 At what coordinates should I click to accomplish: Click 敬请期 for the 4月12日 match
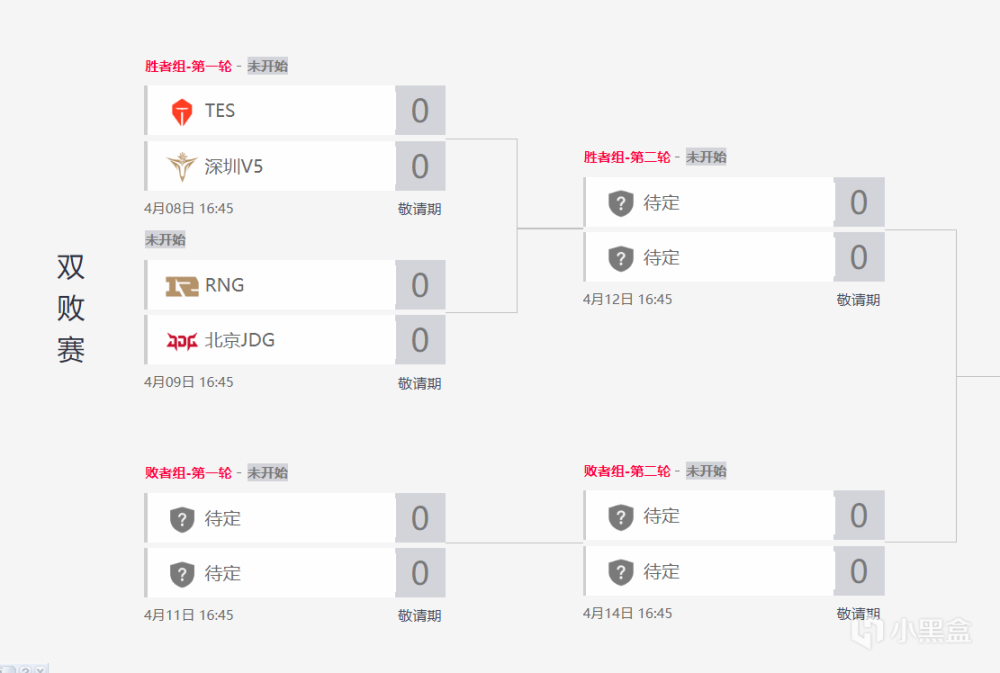[858, 300]
